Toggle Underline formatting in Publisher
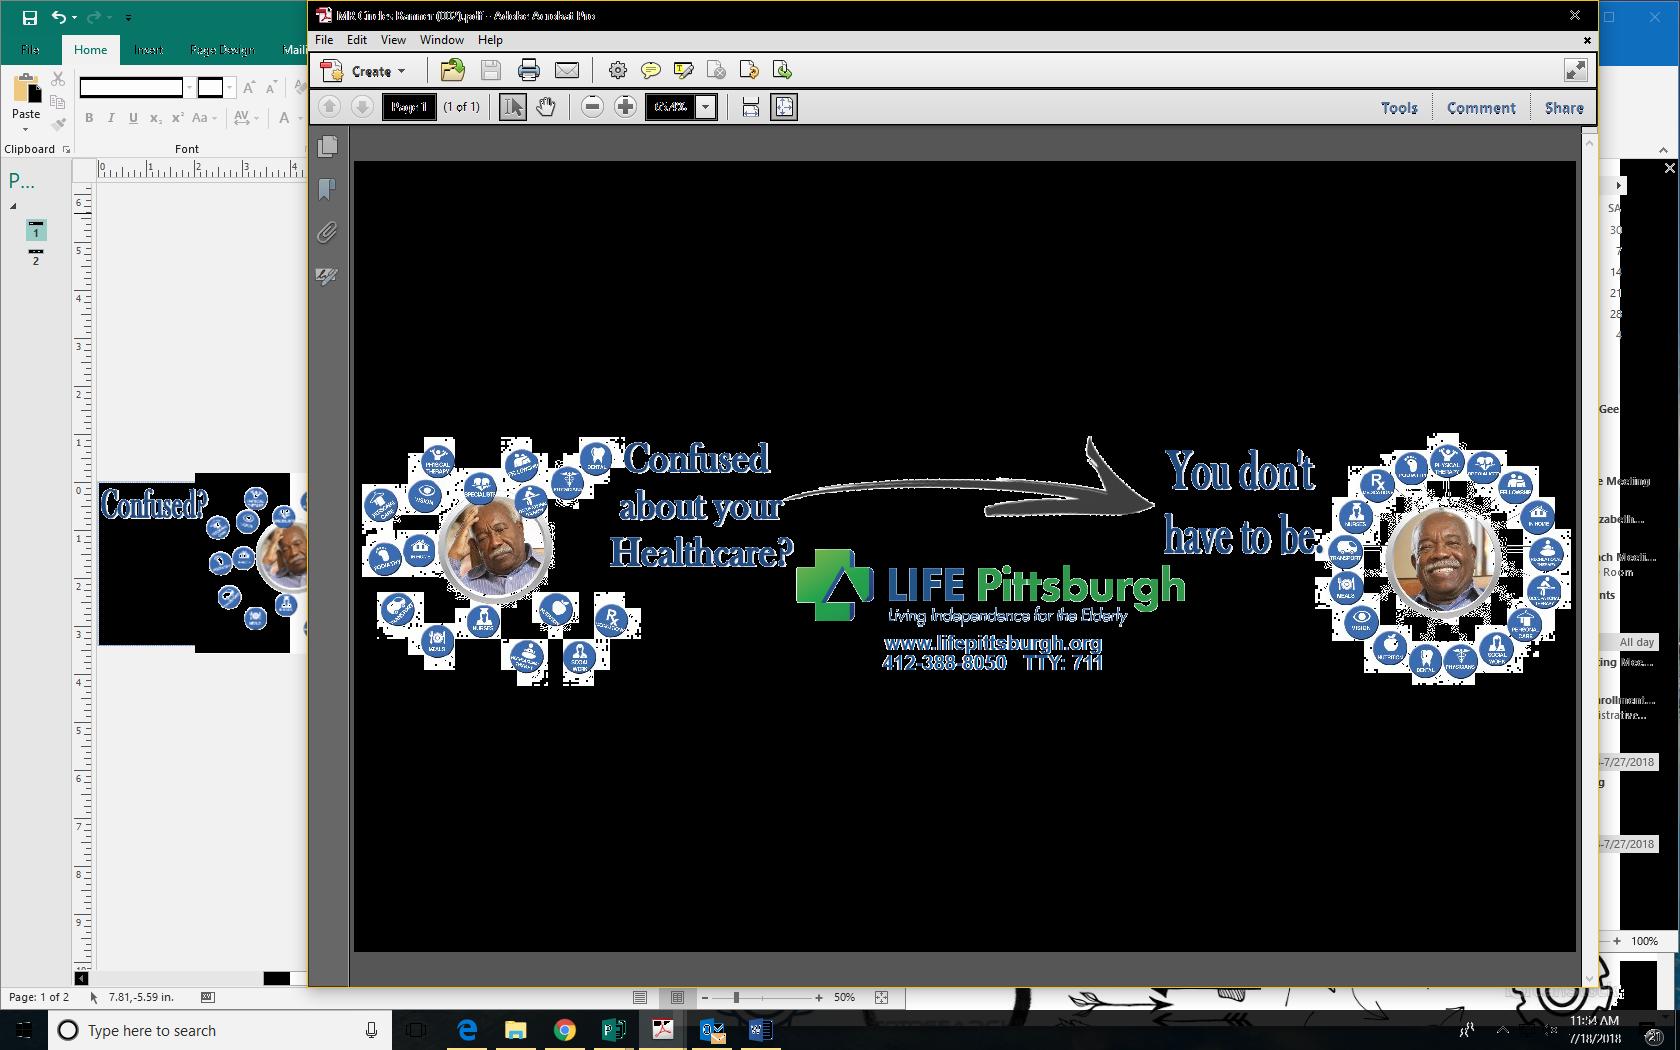This screenshot has height=1050, width=1680. coord(133,118)
